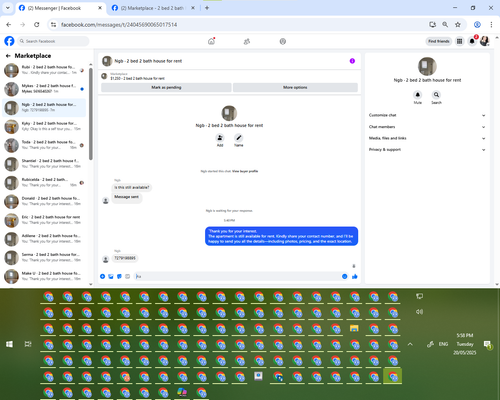This screenshot has height=400, width=500.
Task: Click the chat list scrollbar thumb
Action: (91, 113)
